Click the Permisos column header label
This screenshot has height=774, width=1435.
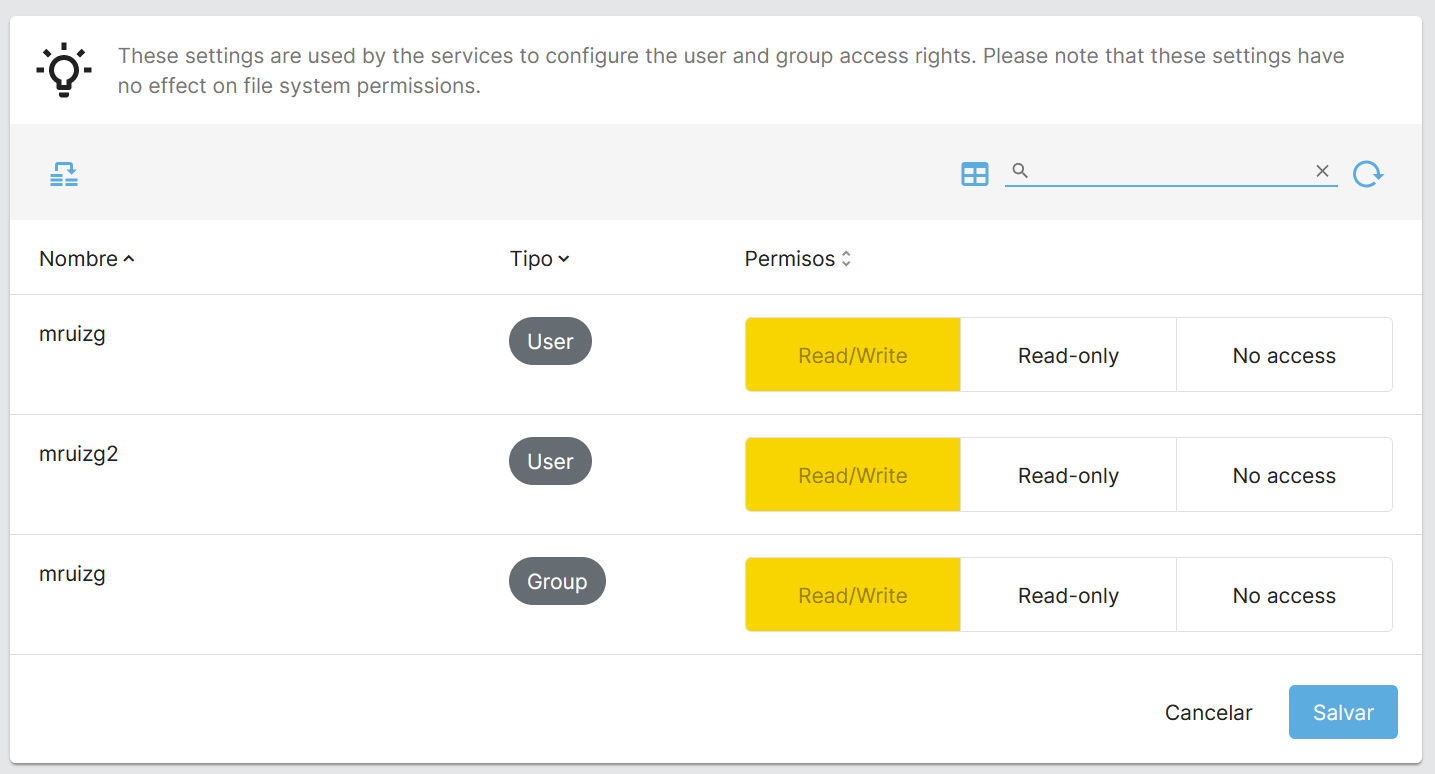(789, 259)
